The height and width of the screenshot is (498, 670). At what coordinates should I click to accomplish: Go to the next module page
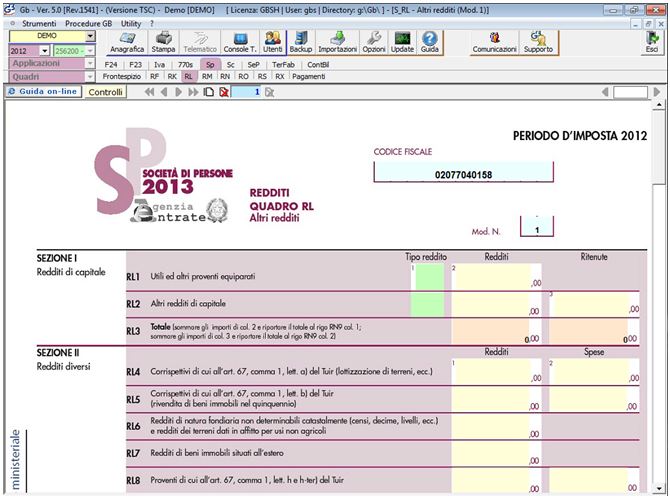(178, 92)
